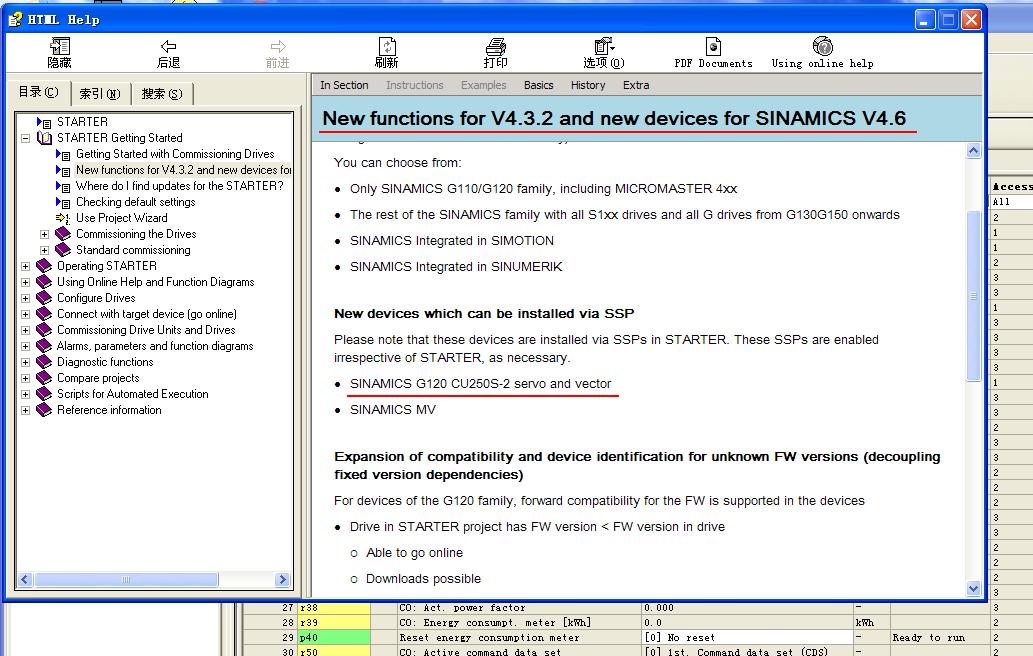Open the Extra menu
The image size is (1033, 656).
(636, 85)
